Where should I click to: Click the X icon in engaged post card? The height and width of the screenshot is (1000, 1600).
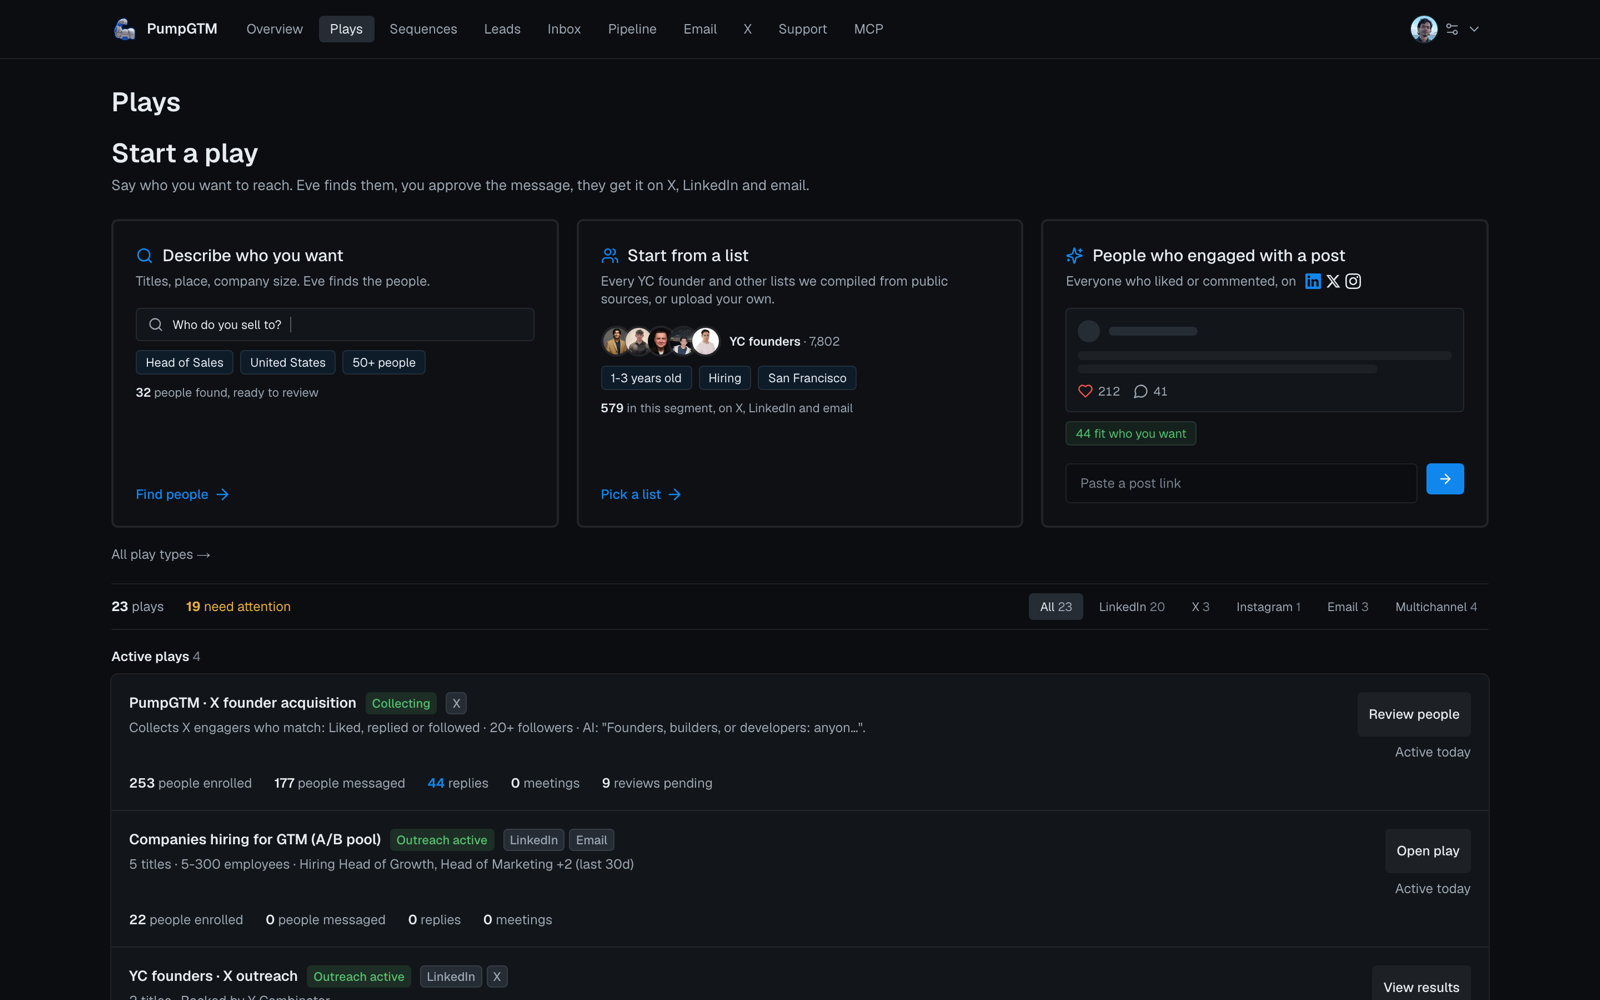(x=1333, y=281)
